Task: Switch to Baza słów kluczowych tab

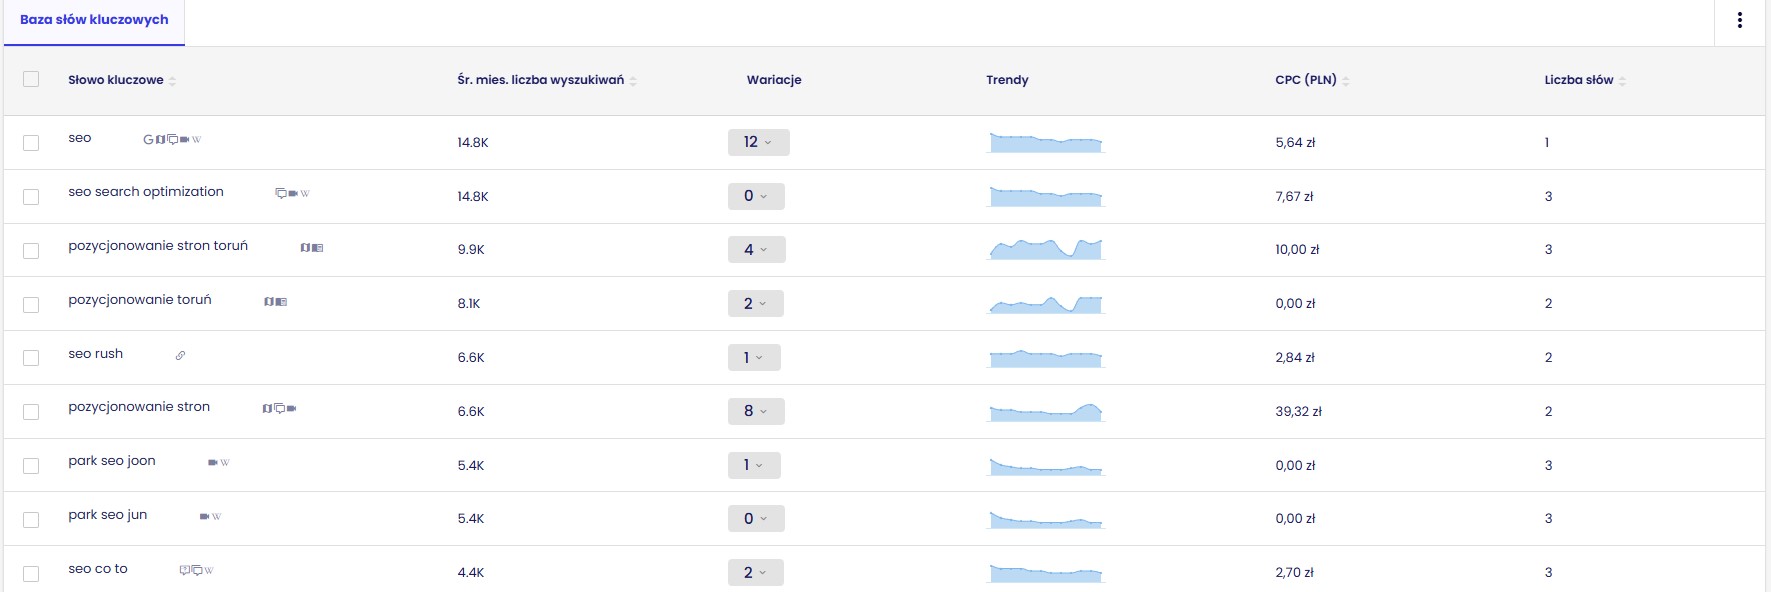Action: pos(94,20)
